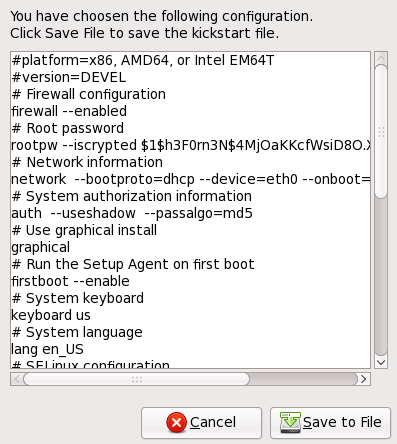
Task: Place cursor in the 'firewall --enabled' line
Action: [x=69, y=111]
